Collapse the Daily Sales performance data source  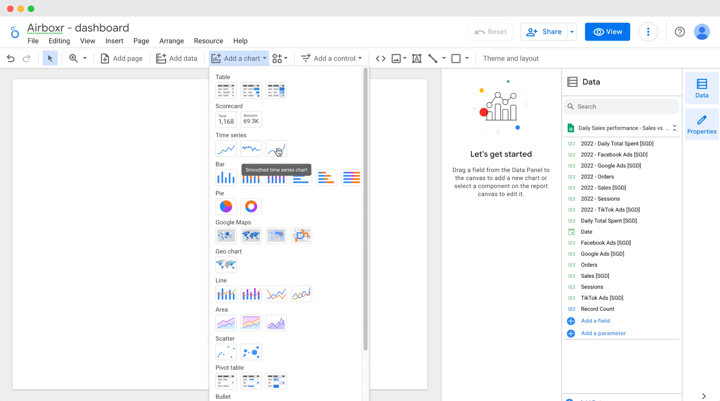tap(674, 128)
